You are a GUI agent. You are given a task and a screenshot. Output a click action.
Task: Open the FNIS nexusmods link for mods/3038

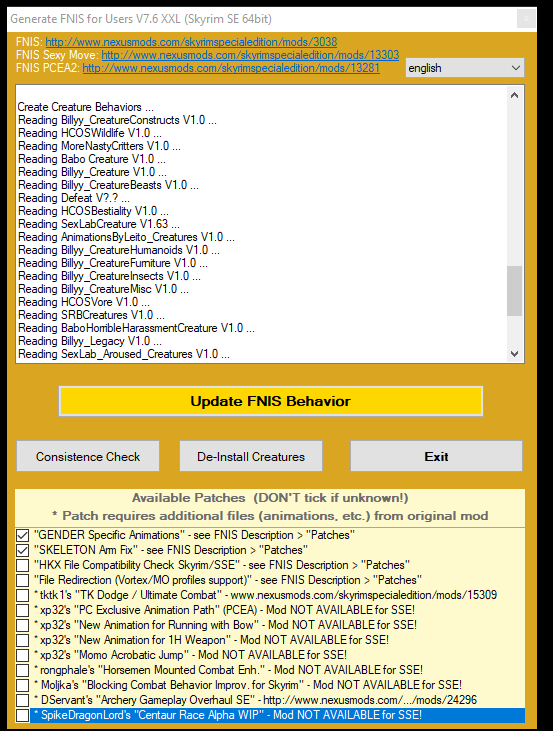point(191,42)
